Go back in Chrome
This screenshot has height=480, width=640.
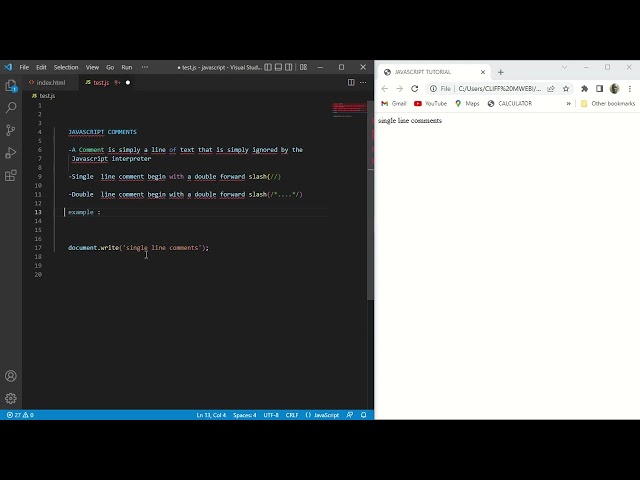[384, 89]
